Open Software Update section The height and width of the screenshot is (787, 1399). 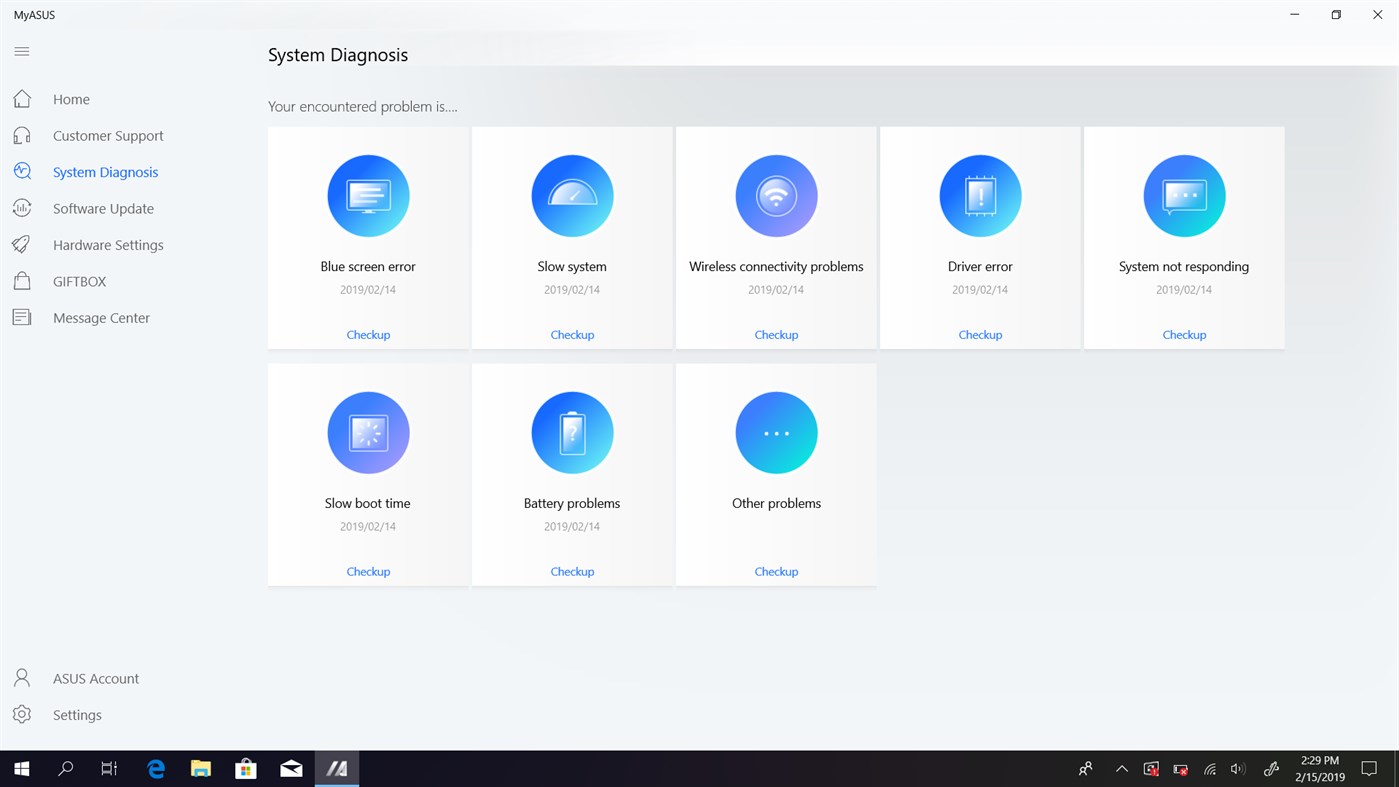103,209
